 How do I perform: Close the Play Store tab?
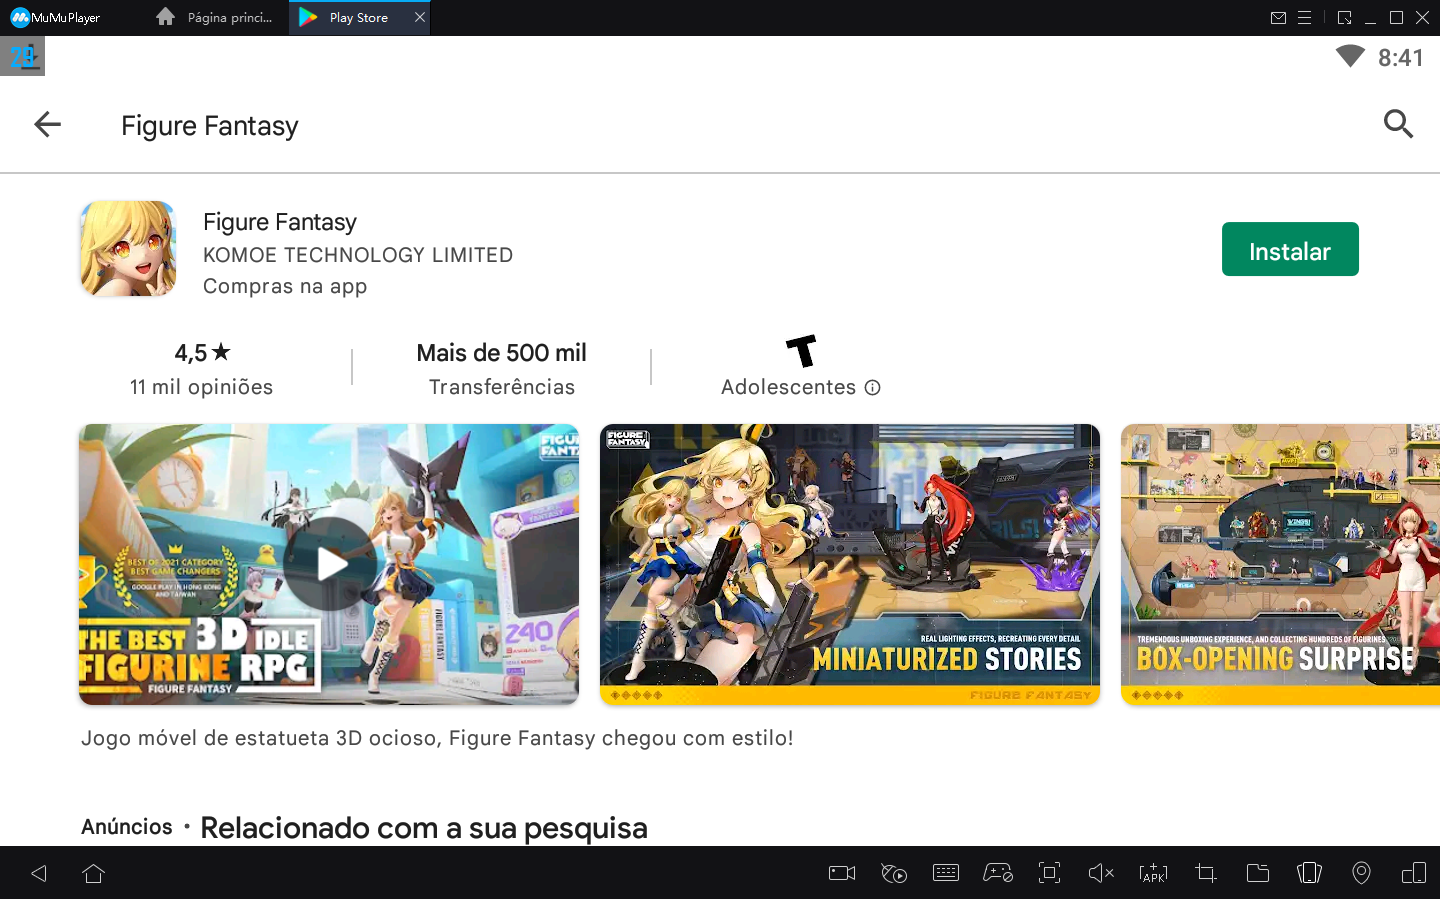420,17
